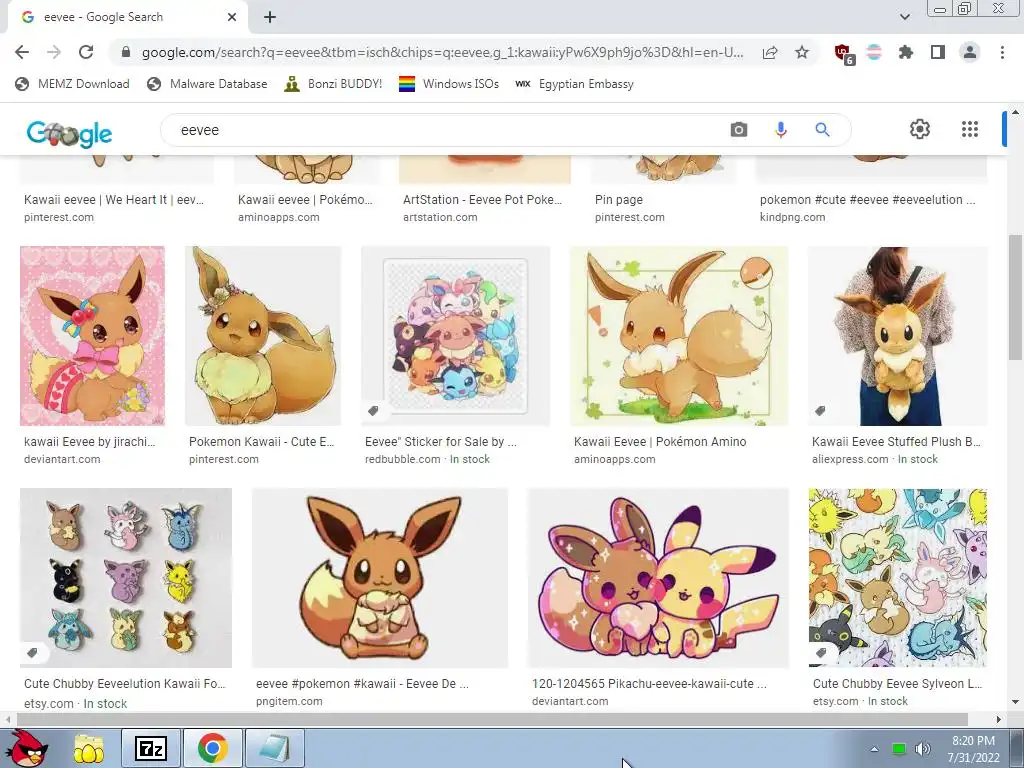
Task: Open the Egyptian Embassy bookmark
Action: (574, 84)
